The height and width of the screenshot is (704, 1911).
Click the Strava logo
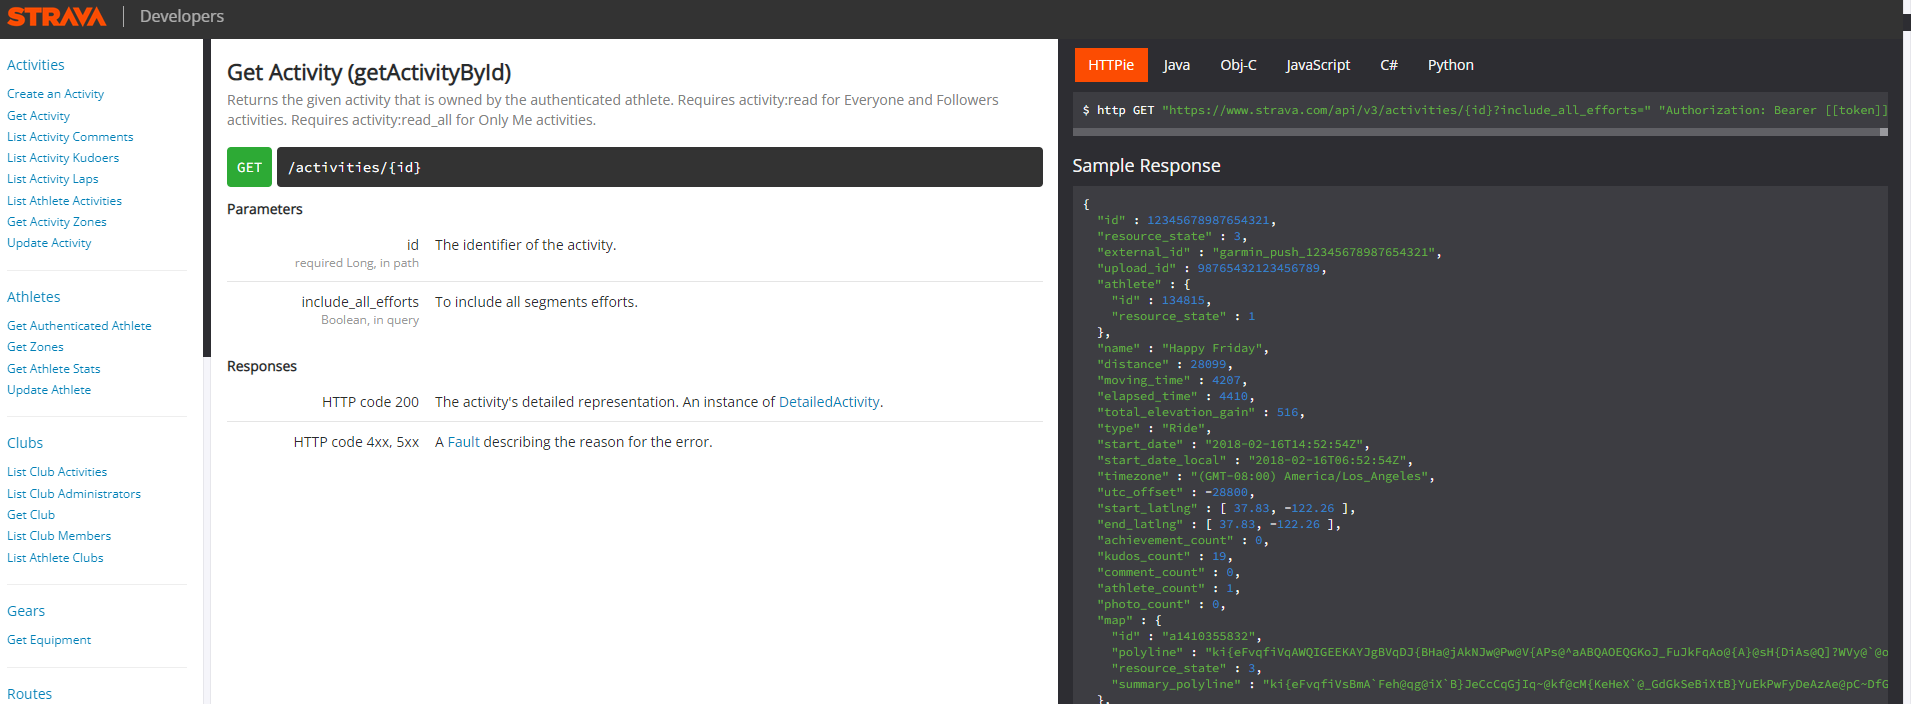tap(56, 16)
